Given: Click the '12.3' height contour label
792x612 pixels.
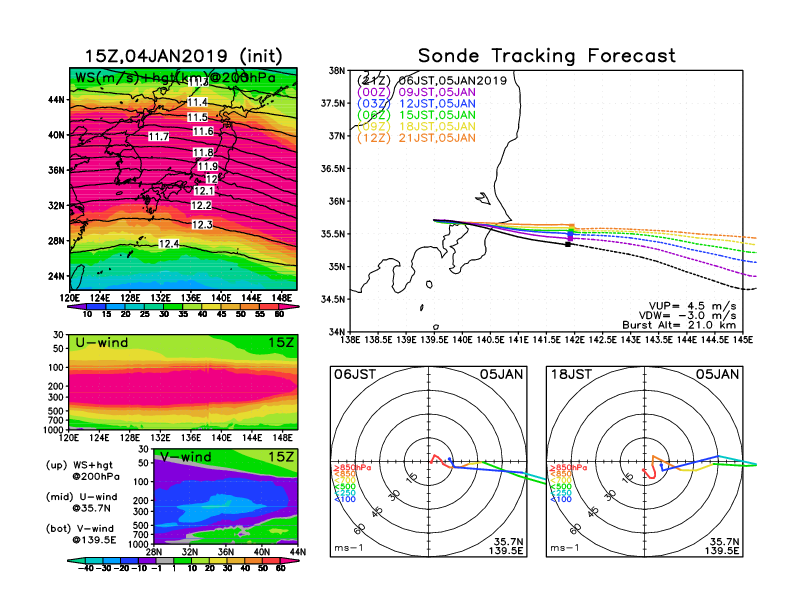Looking at the screenshot, I should click(x=202, y=225).
